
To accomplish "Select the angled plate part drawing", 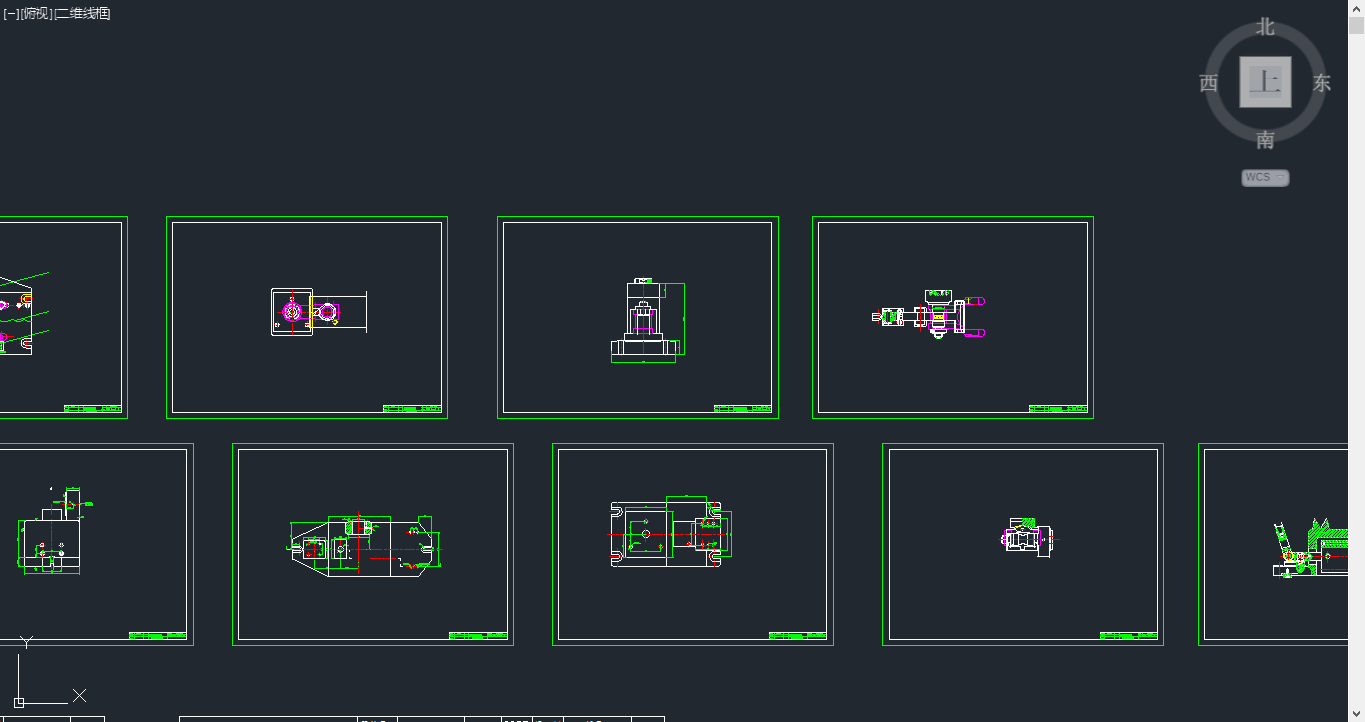I will (365, 546).
